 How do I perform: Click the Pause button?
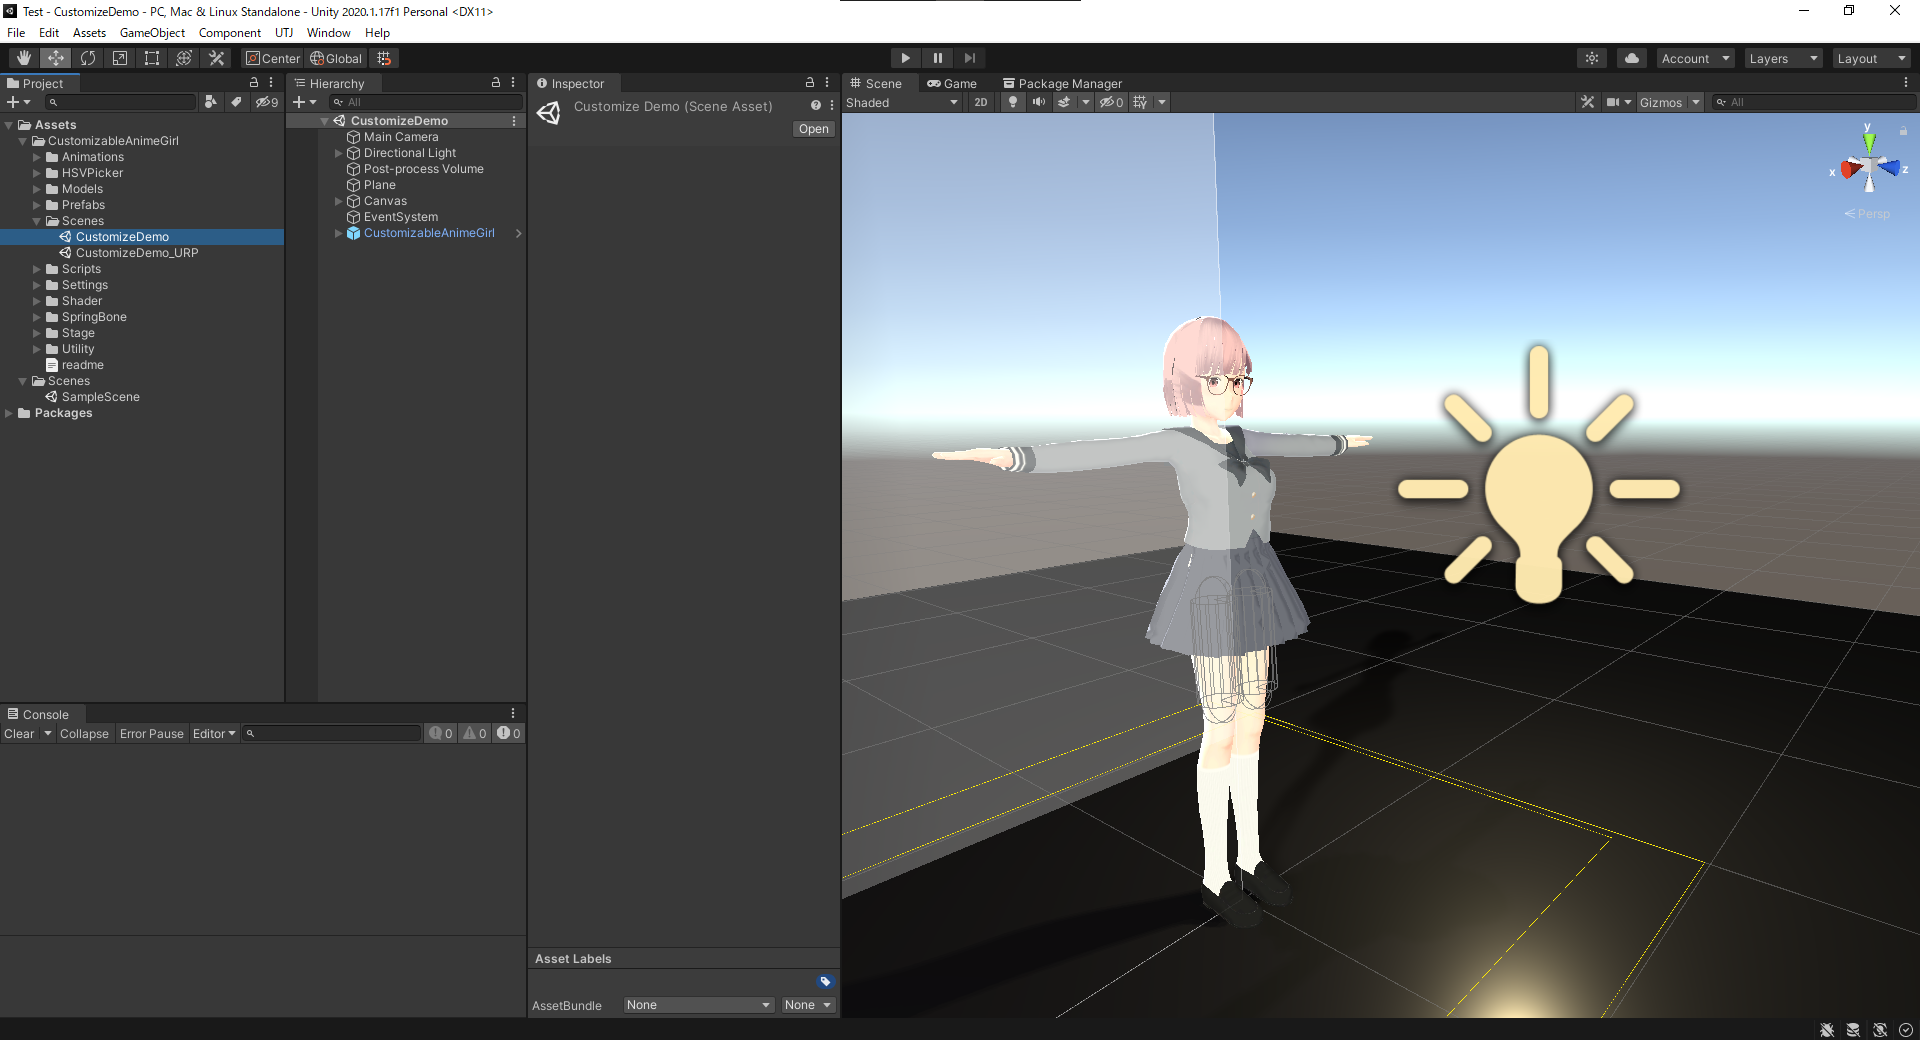(x=937, y=58)
